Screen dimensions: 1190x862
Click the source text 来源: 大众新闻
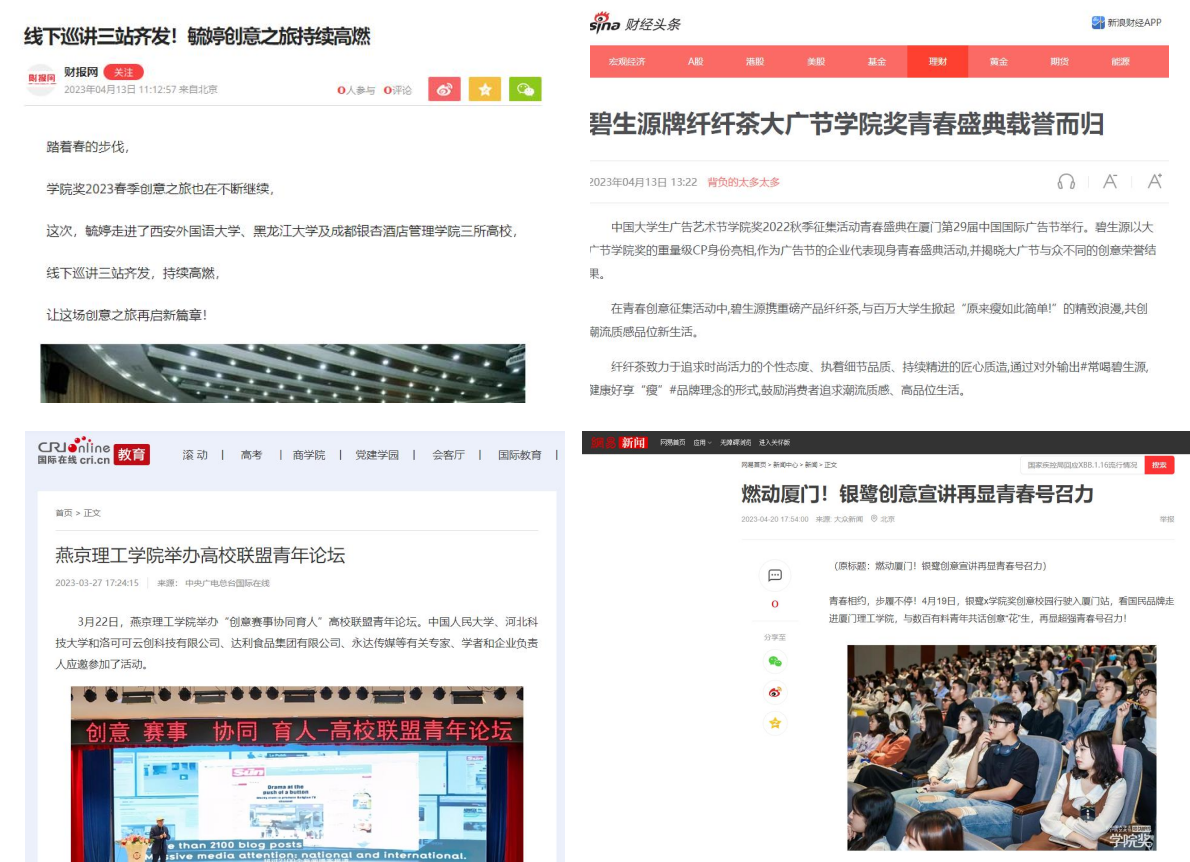[x=839, y=520]
